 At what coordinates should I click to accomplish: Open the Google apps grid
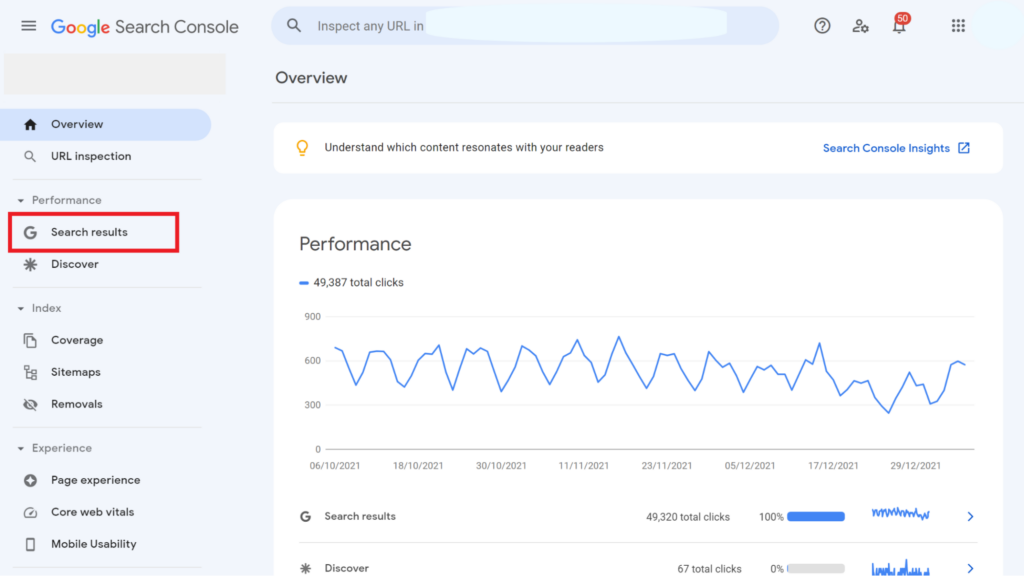tap(958, 26)
